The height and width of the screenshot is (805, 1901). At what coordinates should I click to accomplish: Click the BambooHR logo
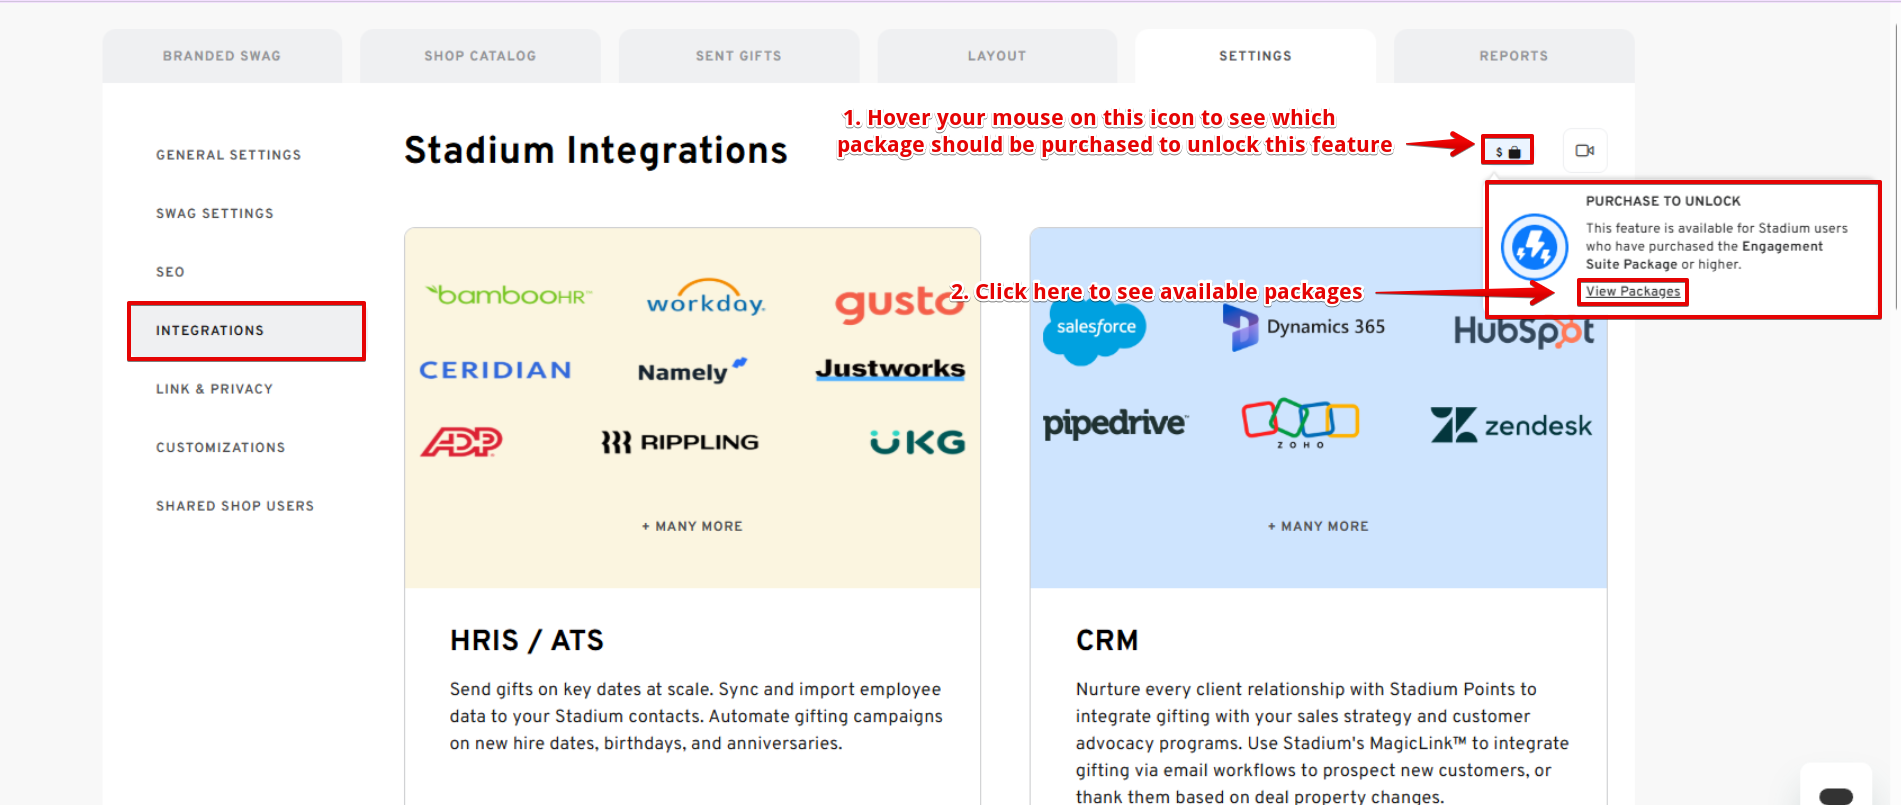(x=508, y=296)
